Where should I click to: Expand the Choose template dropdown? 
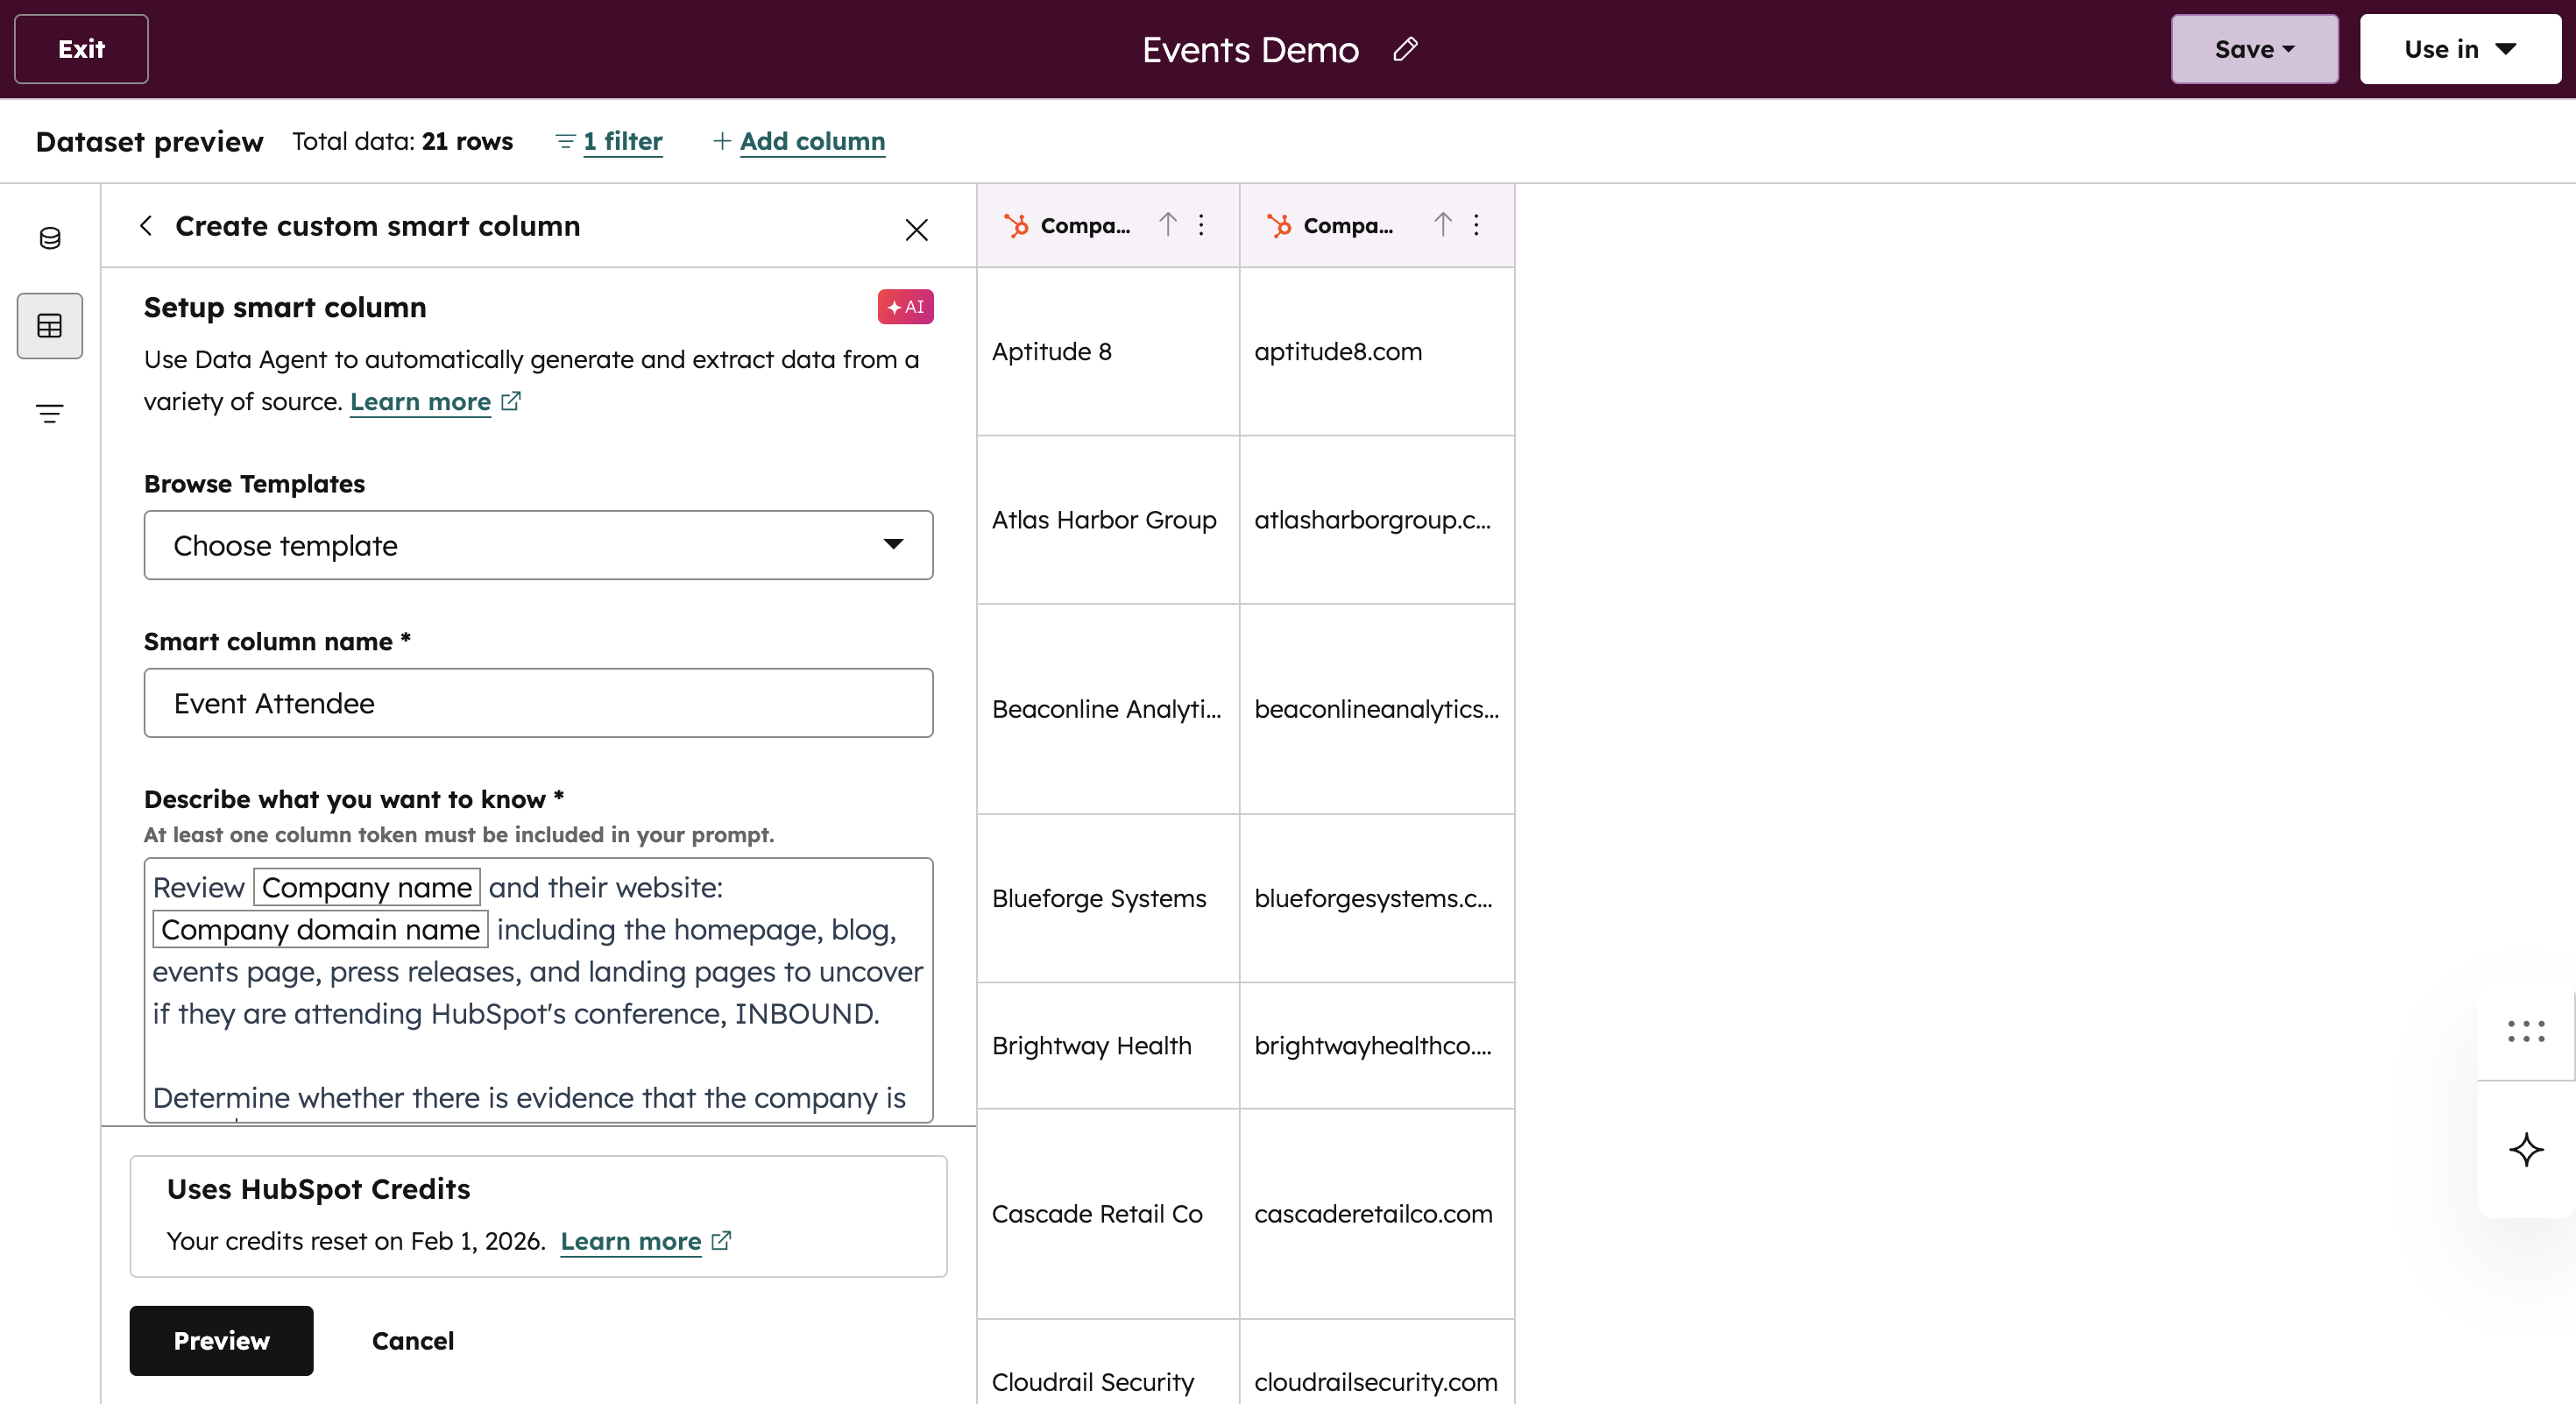click(x=538, y=545)
